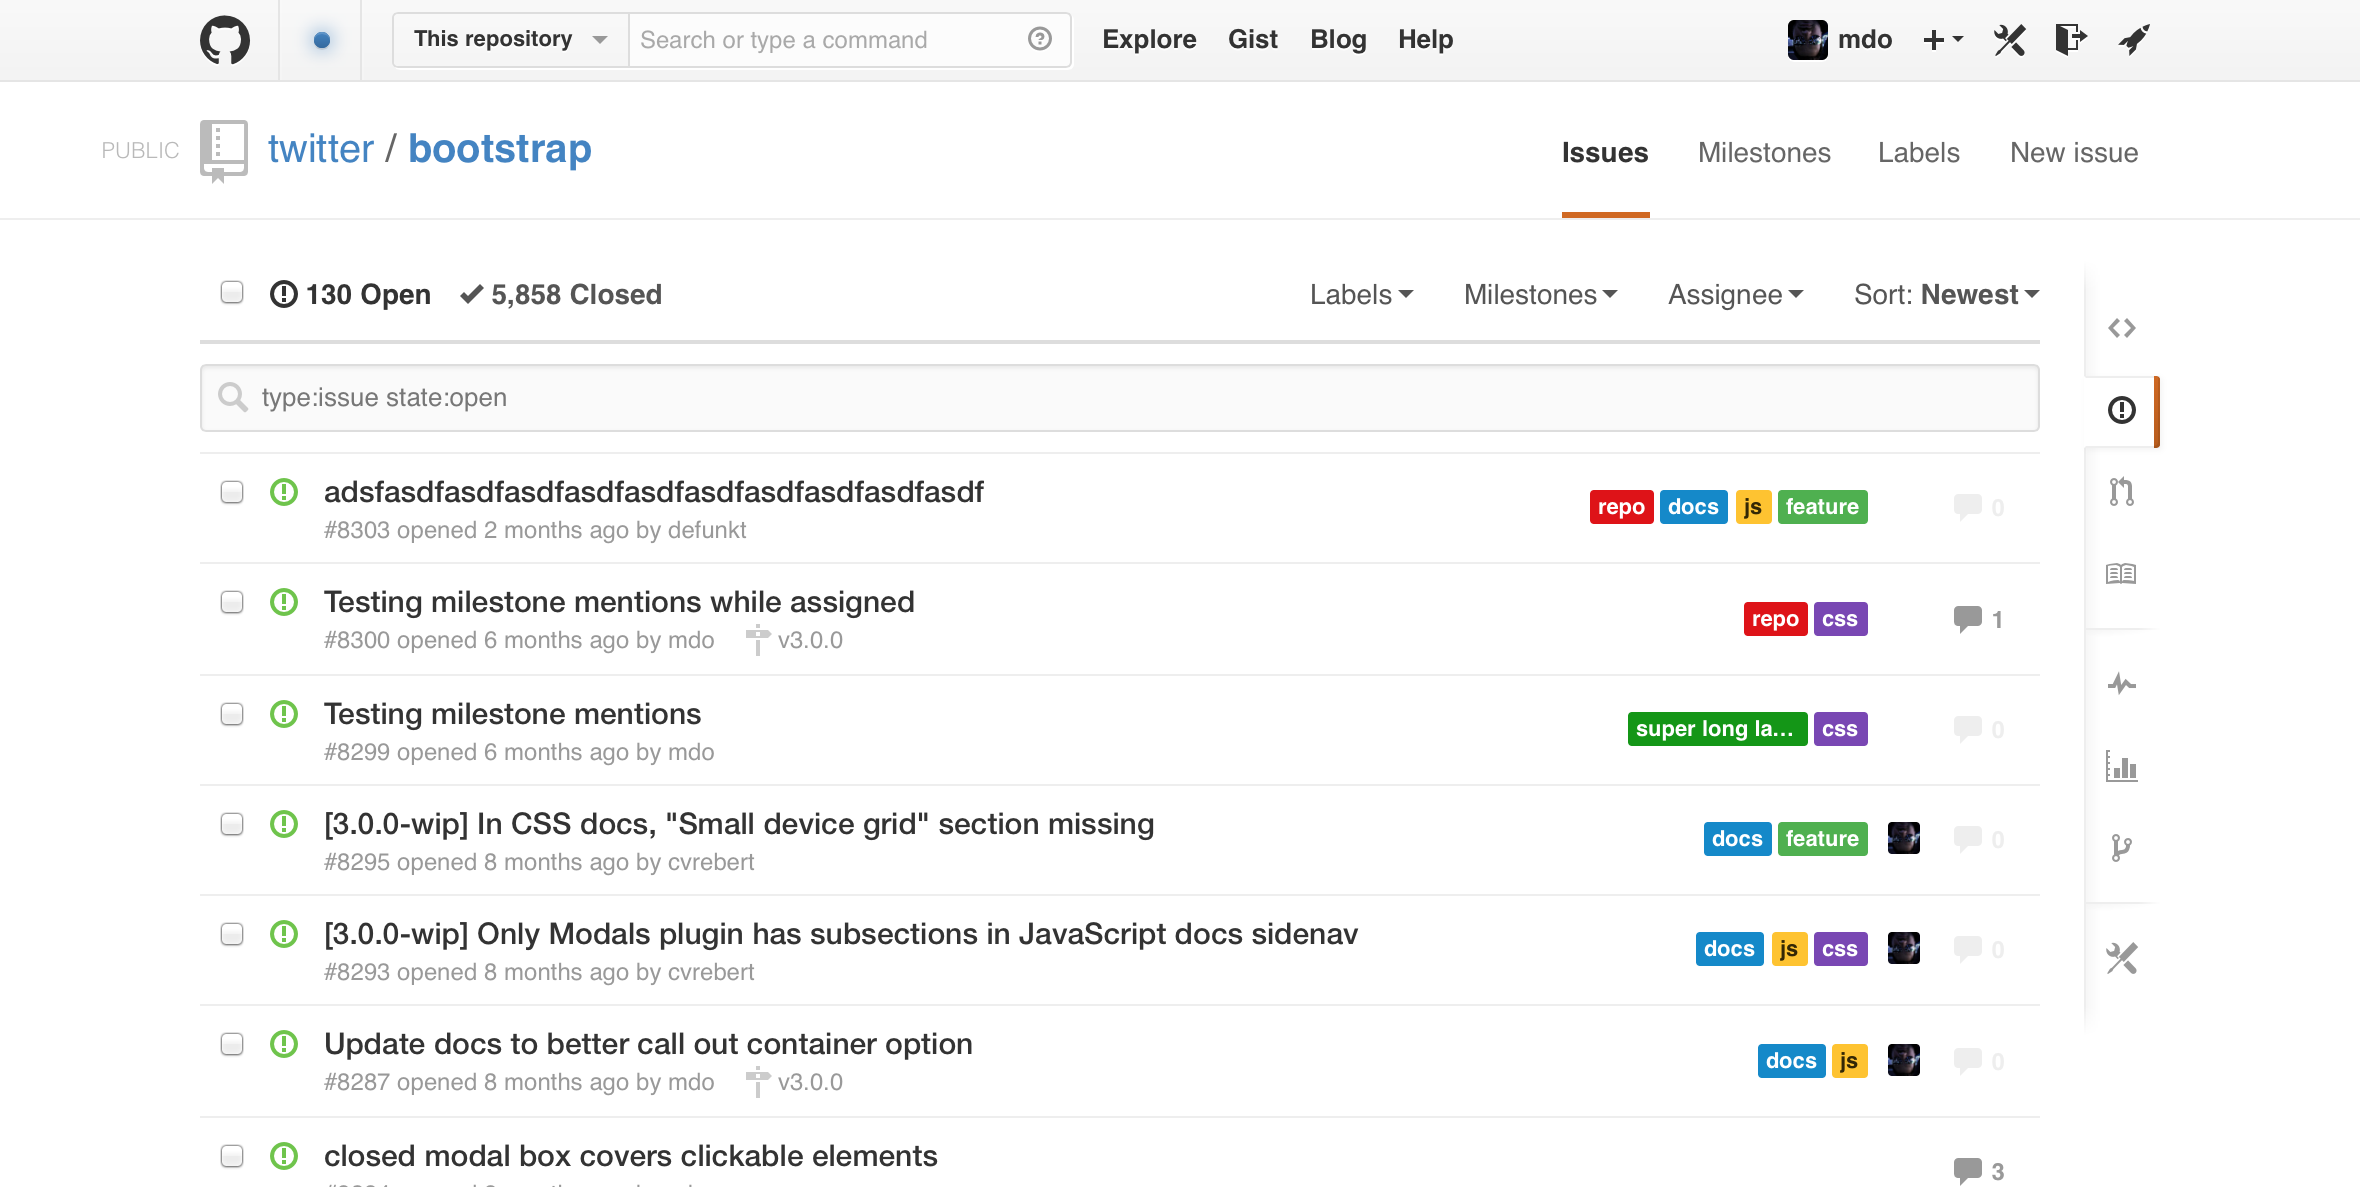Tick the checkbox for issue #8299
Image resolution: width=2360 pixels, height=1187 pixels.
232,714
